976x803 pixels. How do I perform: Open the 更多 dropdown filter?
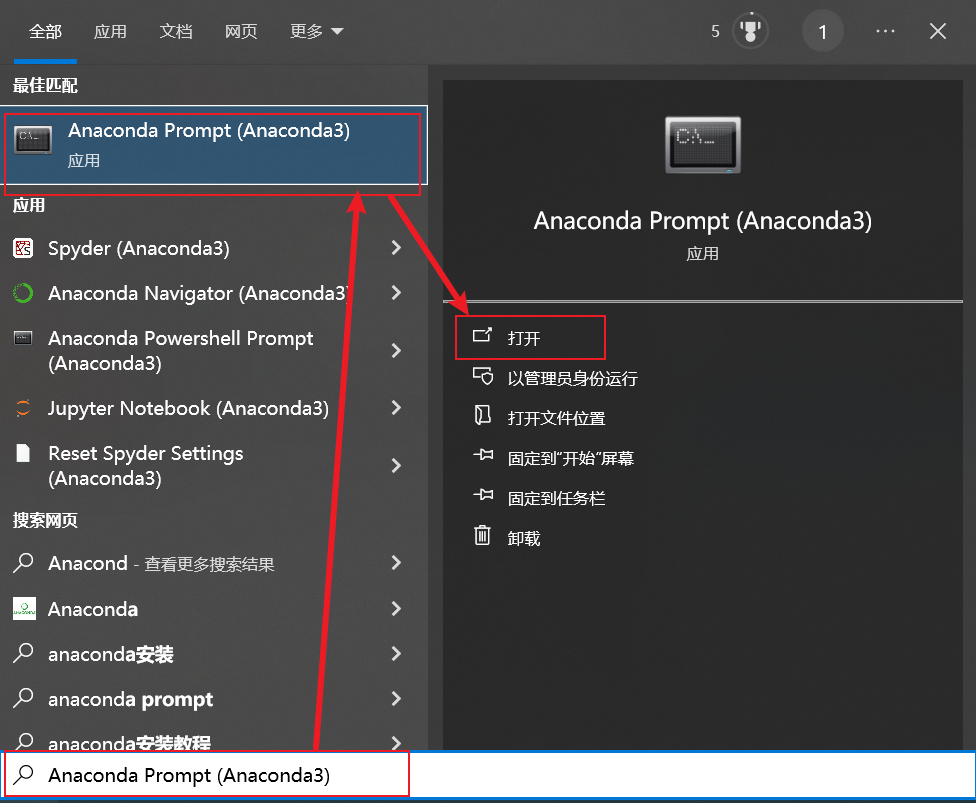pyautogui.click(x=316, y=31)
